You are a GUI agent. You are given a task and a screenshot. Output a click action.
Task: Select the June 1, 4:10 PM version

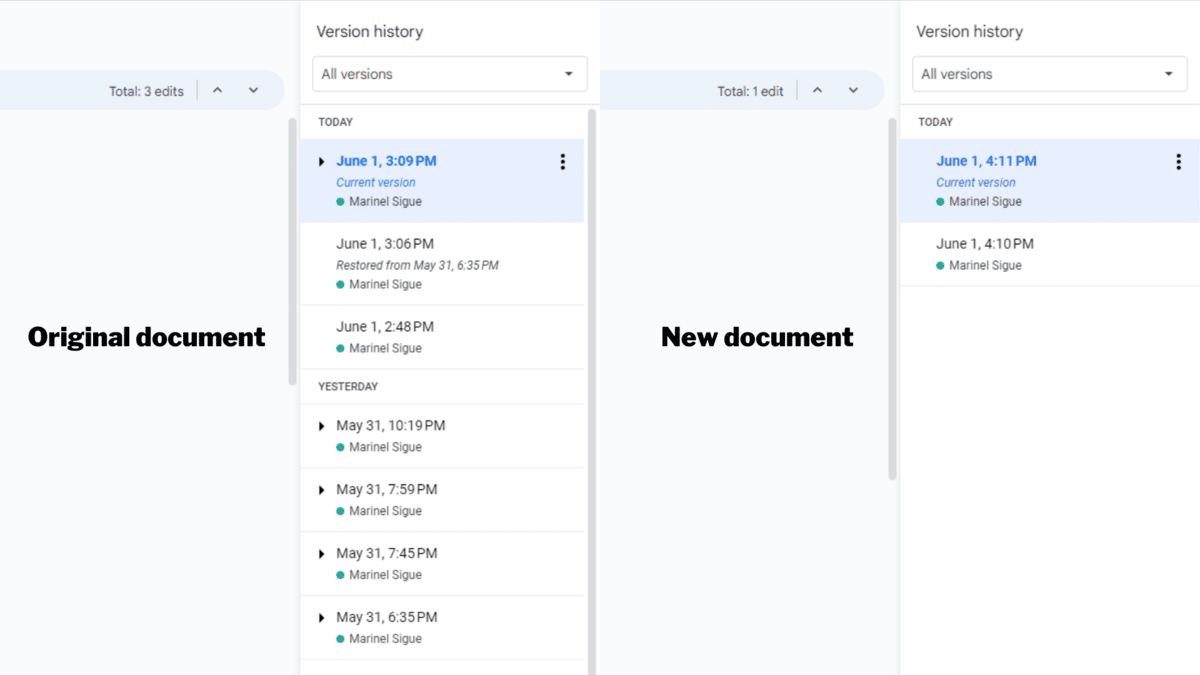tap(1050, 254)
